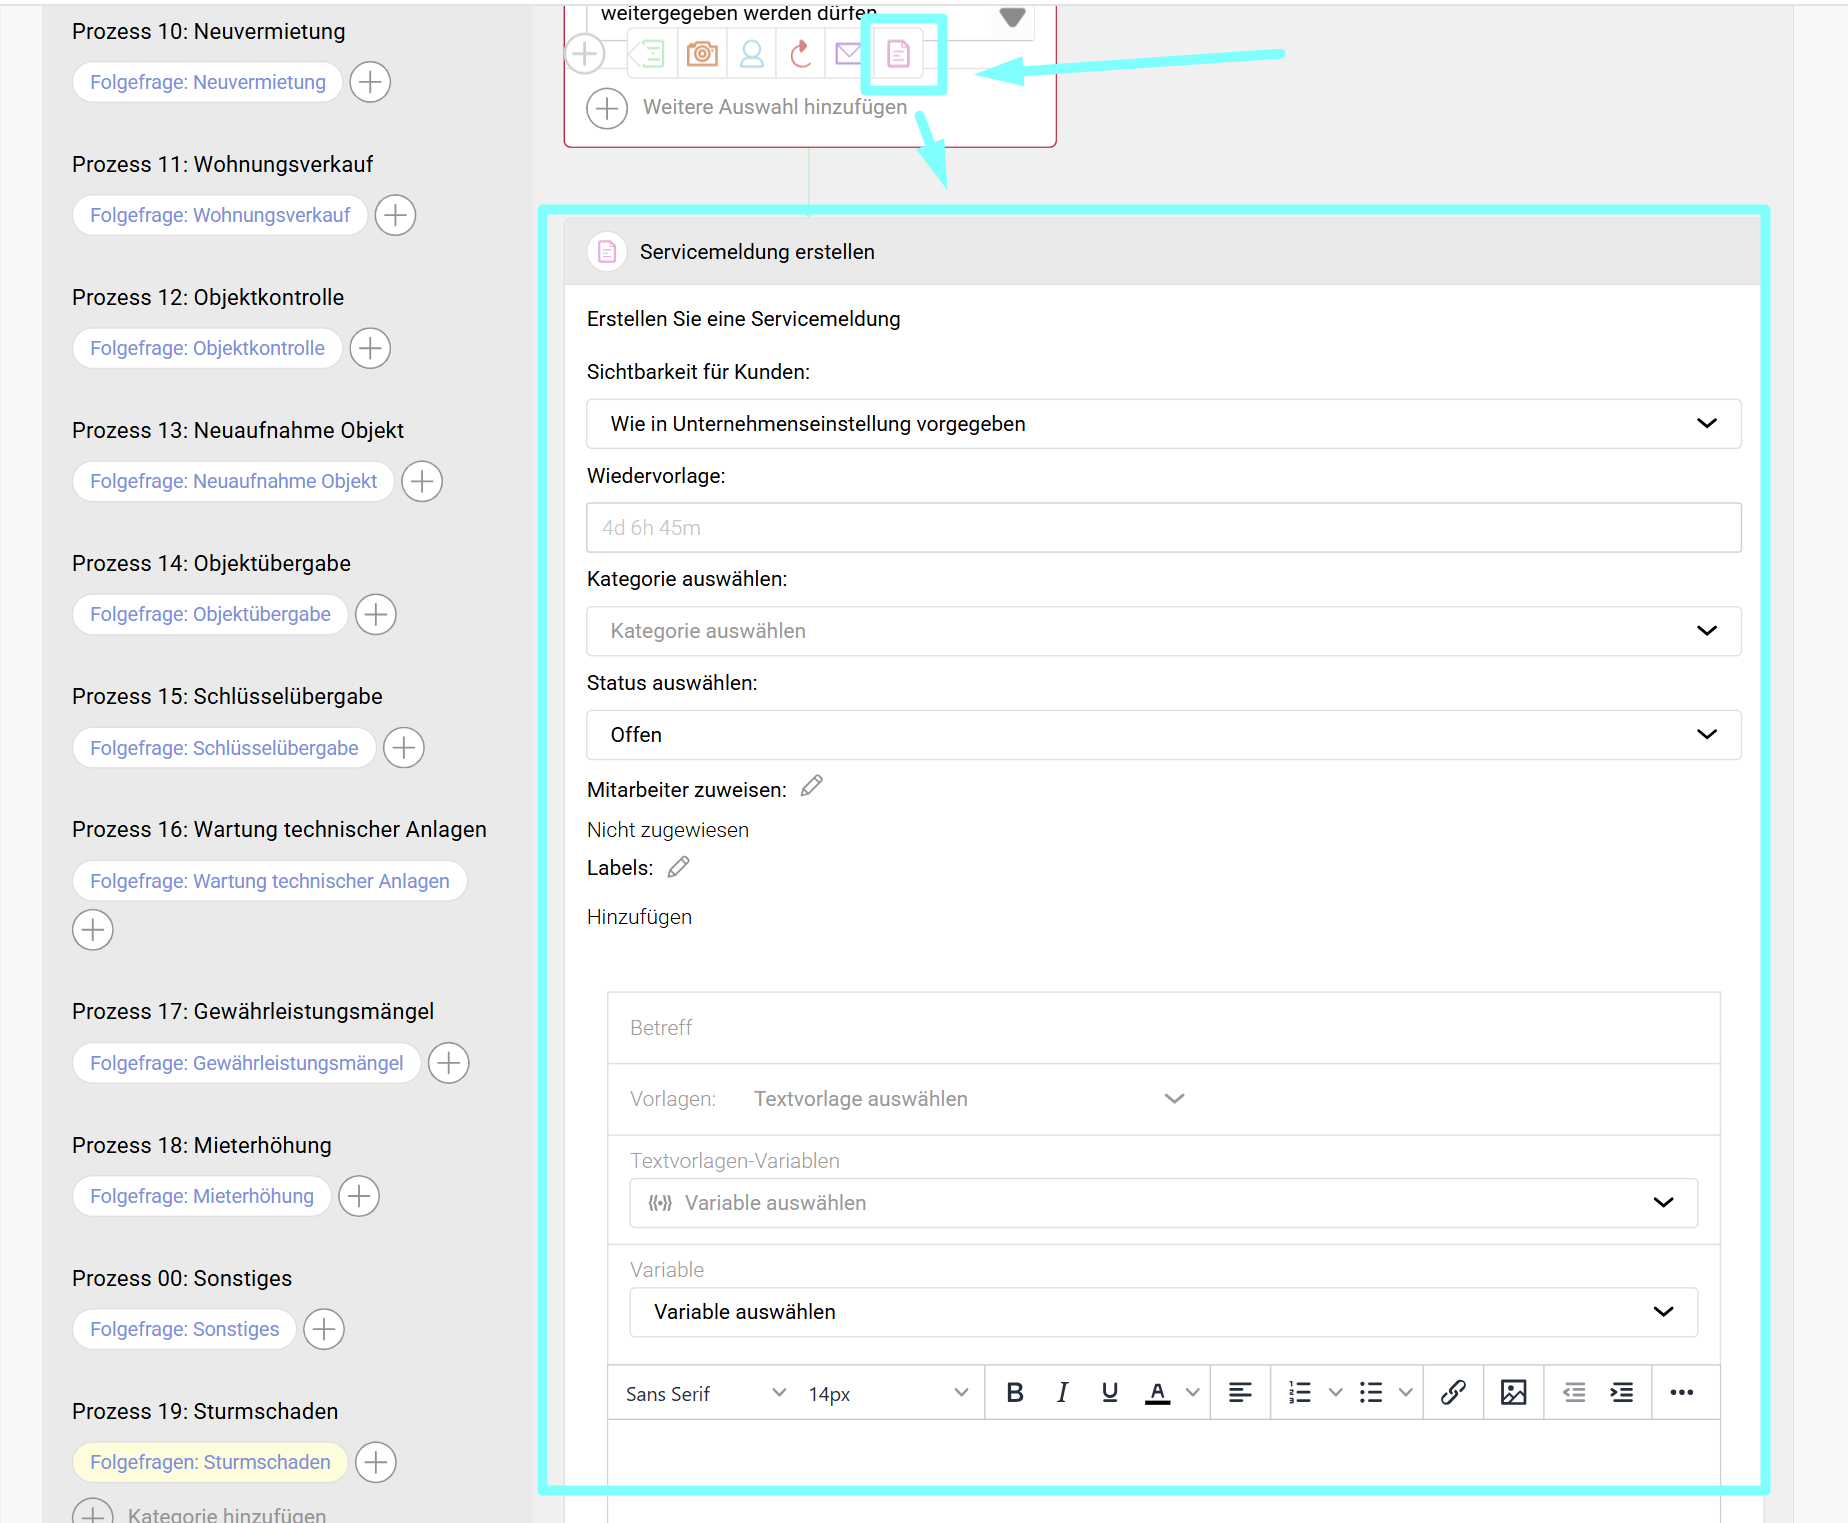Click into the Wiedervorlage input field
Viewport: 1848px width, 1523px height.
click(x=1163, y=528)
